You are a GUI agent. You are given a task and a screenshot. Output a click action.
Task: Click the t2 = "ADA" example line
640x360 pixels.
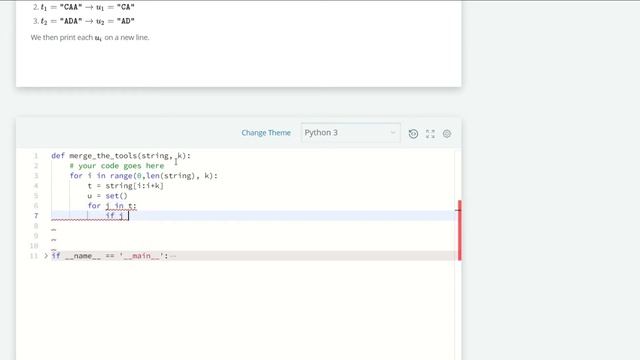[84, 21]
